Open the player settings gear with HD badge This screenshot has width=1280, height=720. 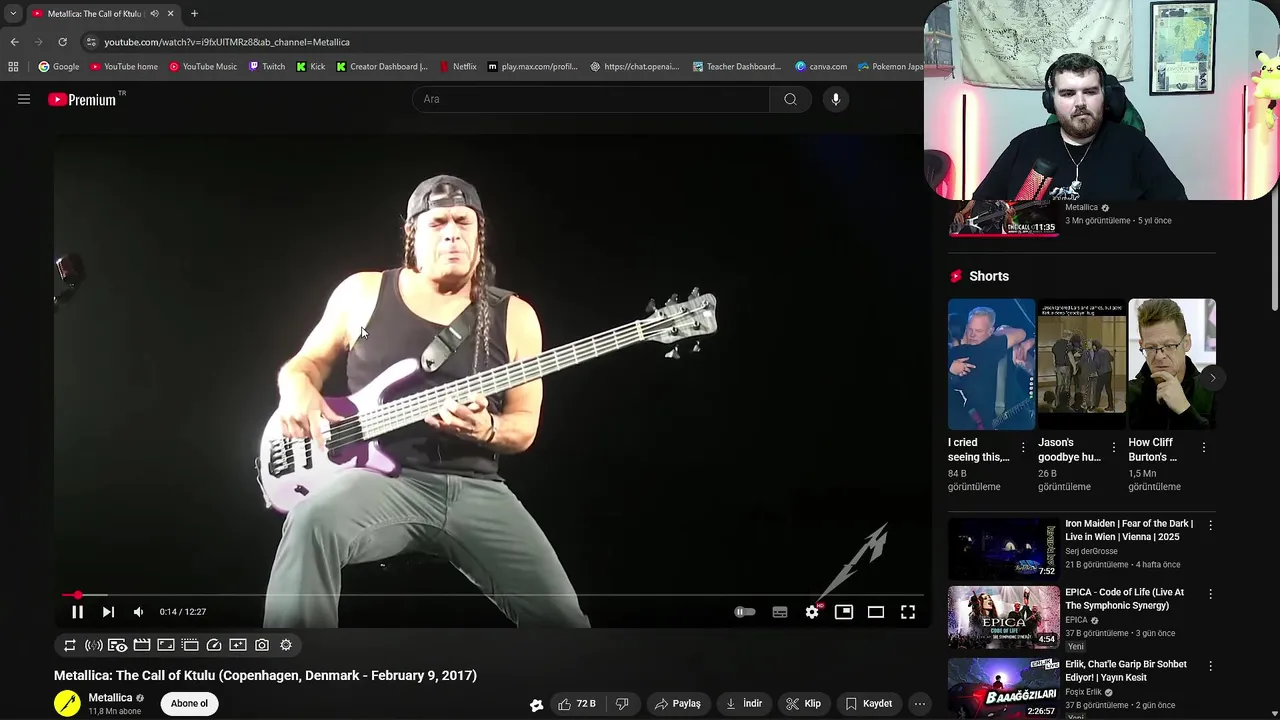click(x=812, y=612)
